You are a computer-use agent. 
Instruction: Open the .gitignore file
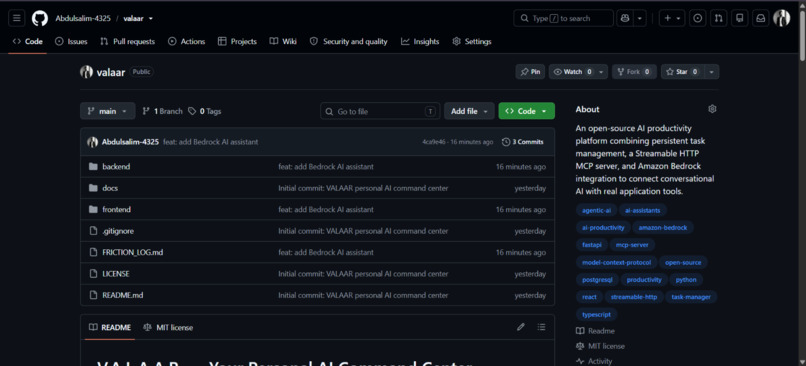tap(118, 231)
